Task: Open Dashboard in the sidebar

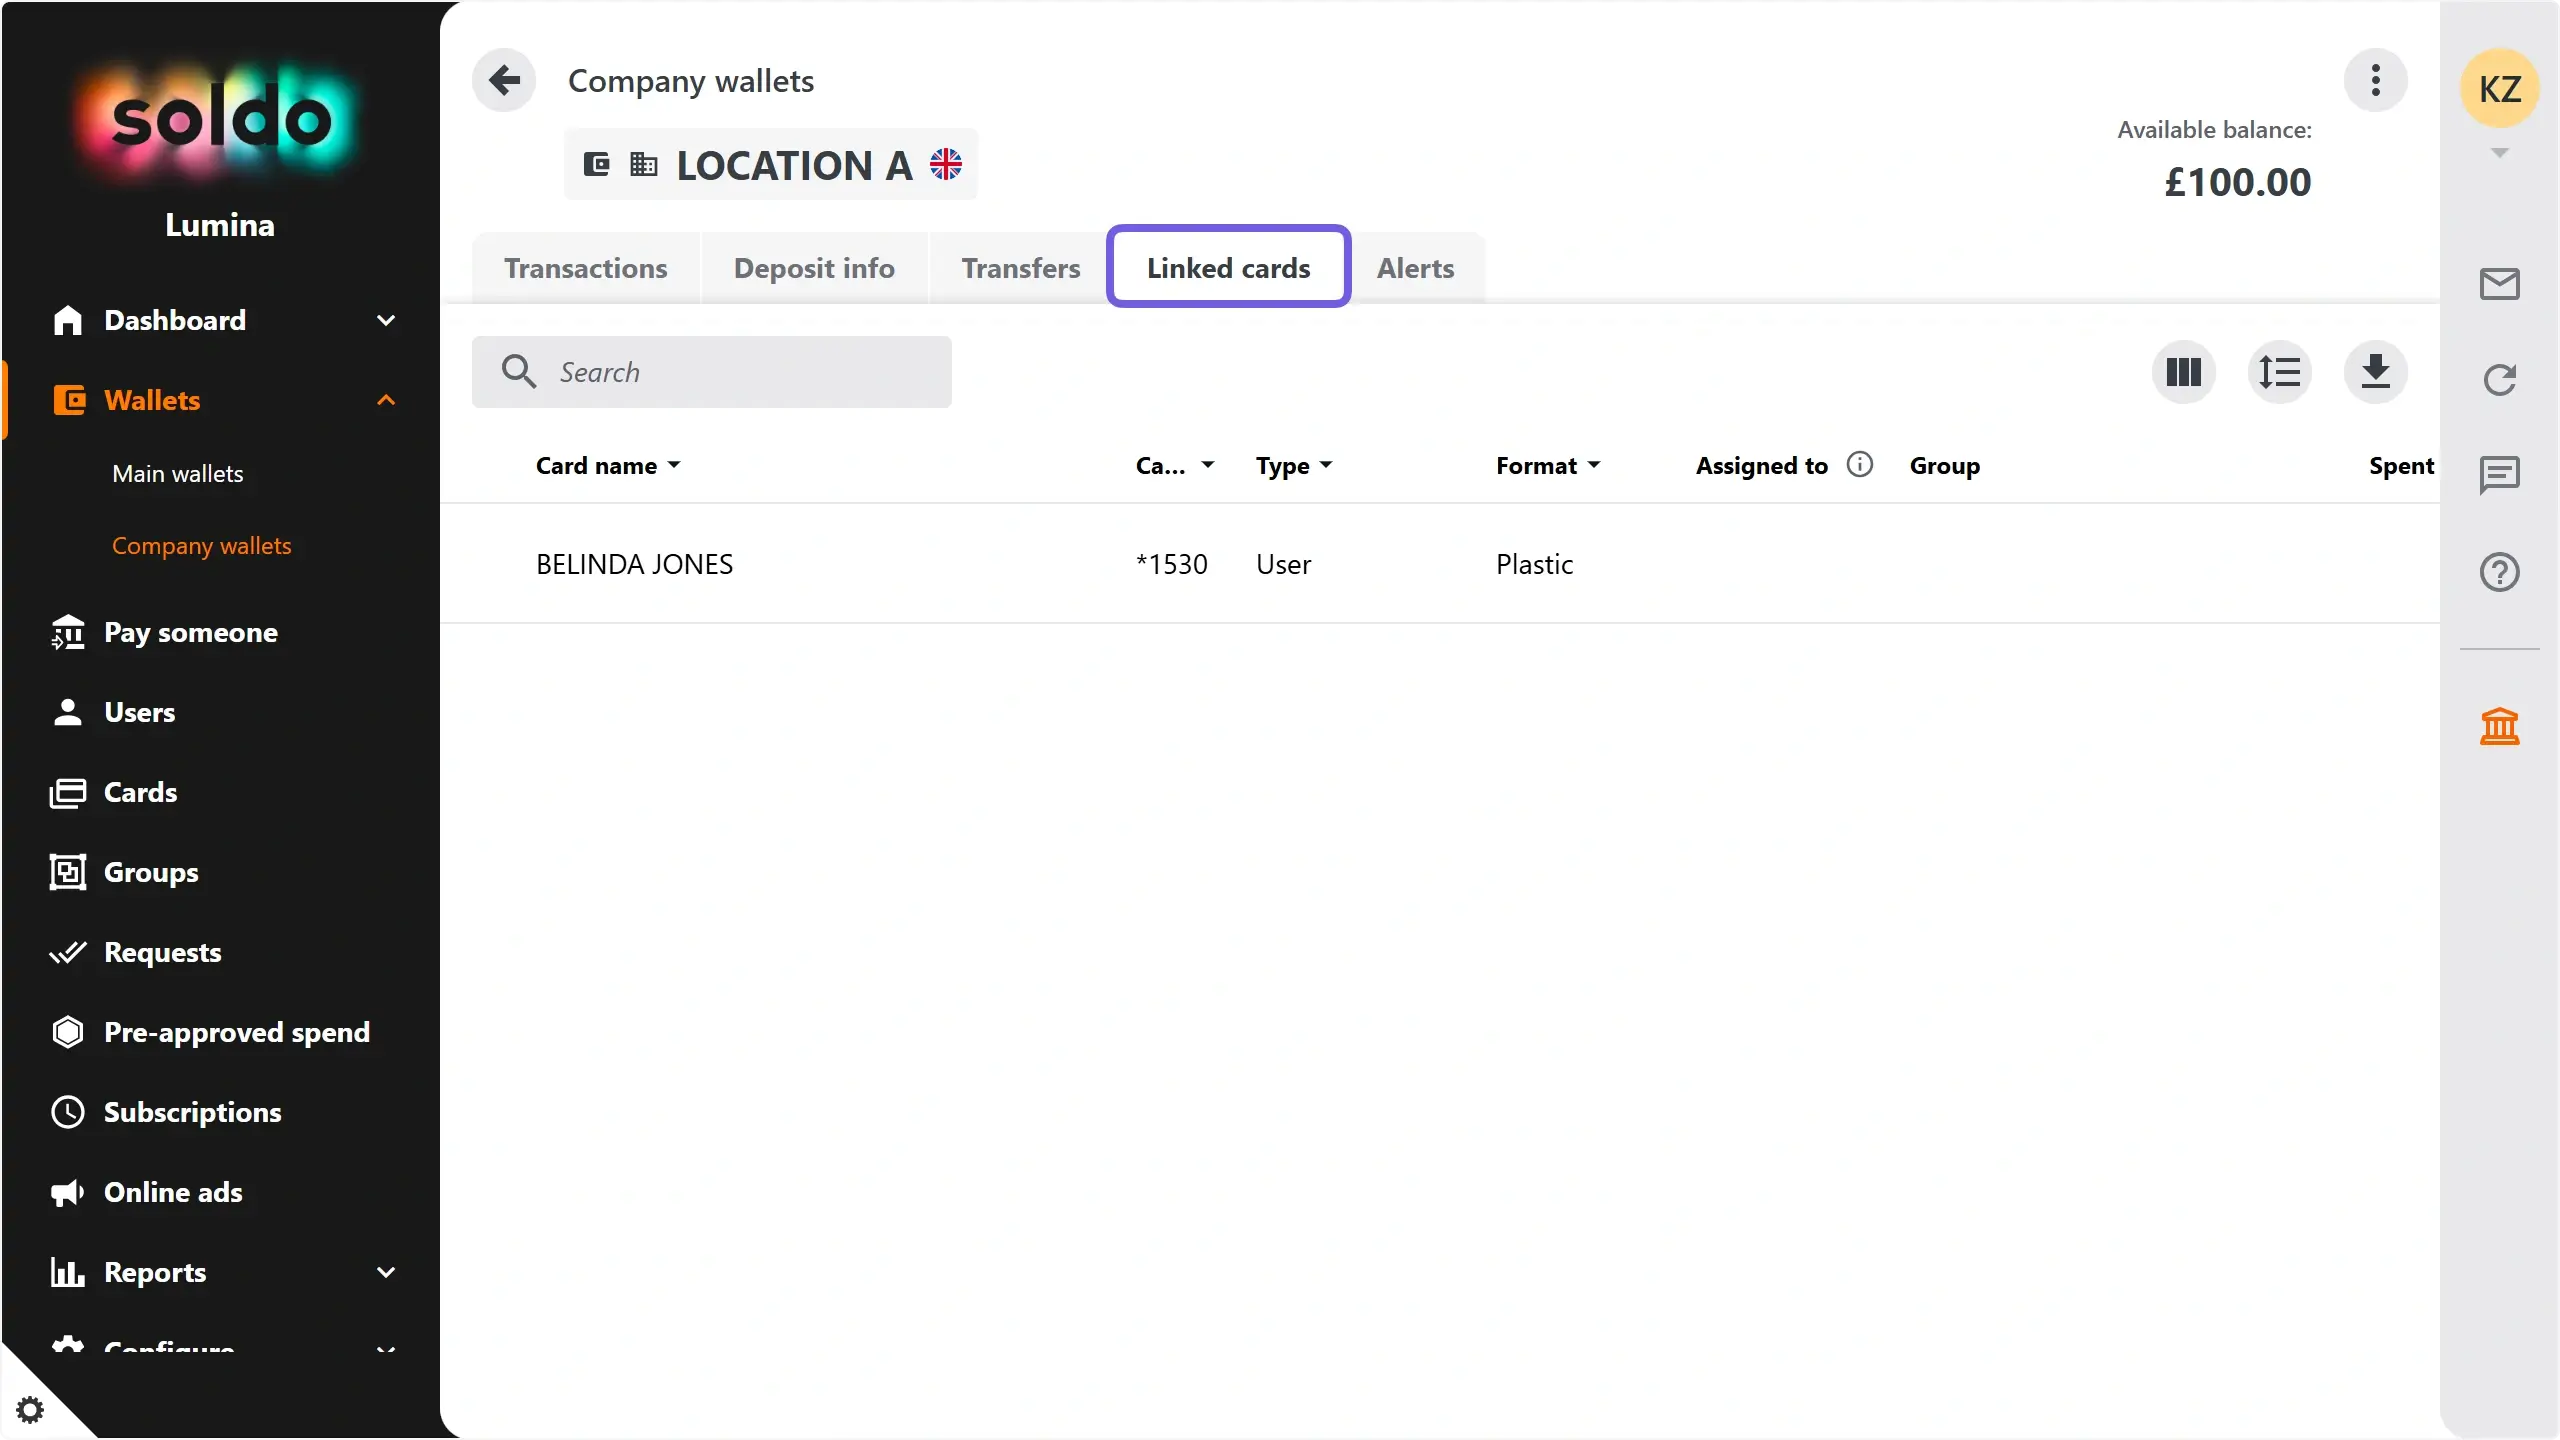Action: 175,320
